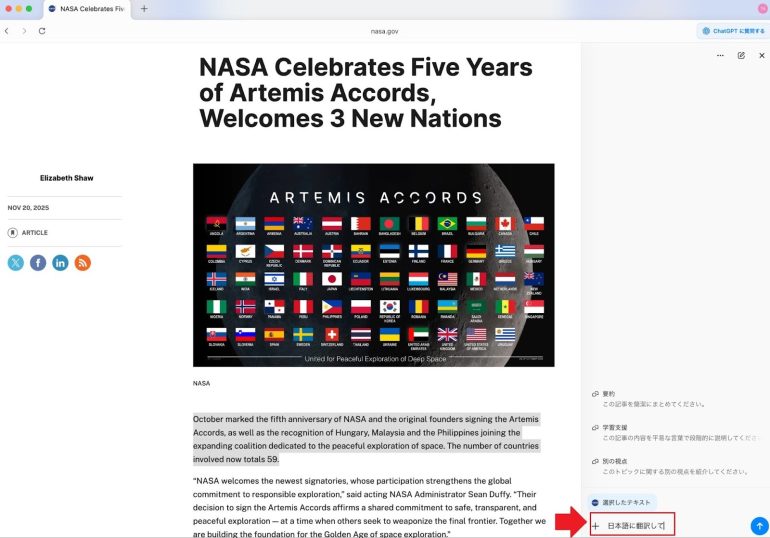Image resolution: width=770 pixels, height=538 pixels.
Task: Open the orange RSS feed icon
Action: pyautogui.click(x=83, y=263)
